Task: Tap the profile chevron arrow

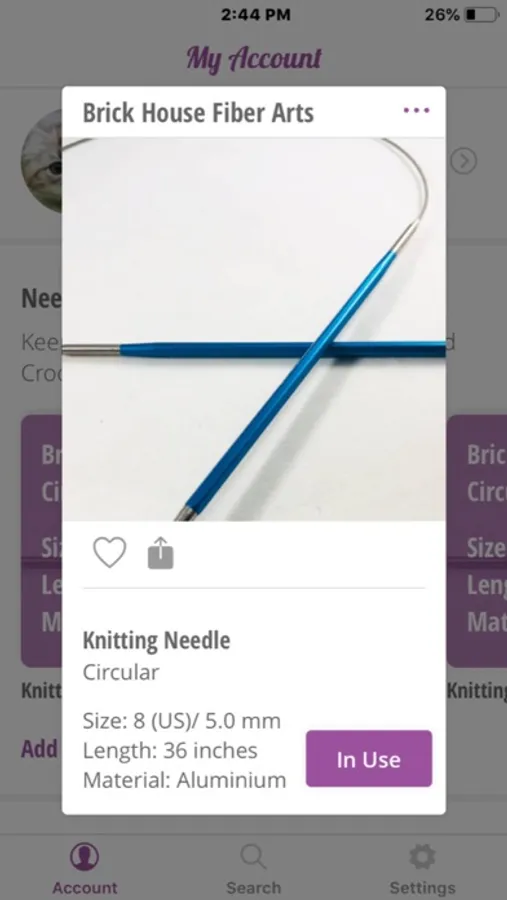Action: [463, 162]
